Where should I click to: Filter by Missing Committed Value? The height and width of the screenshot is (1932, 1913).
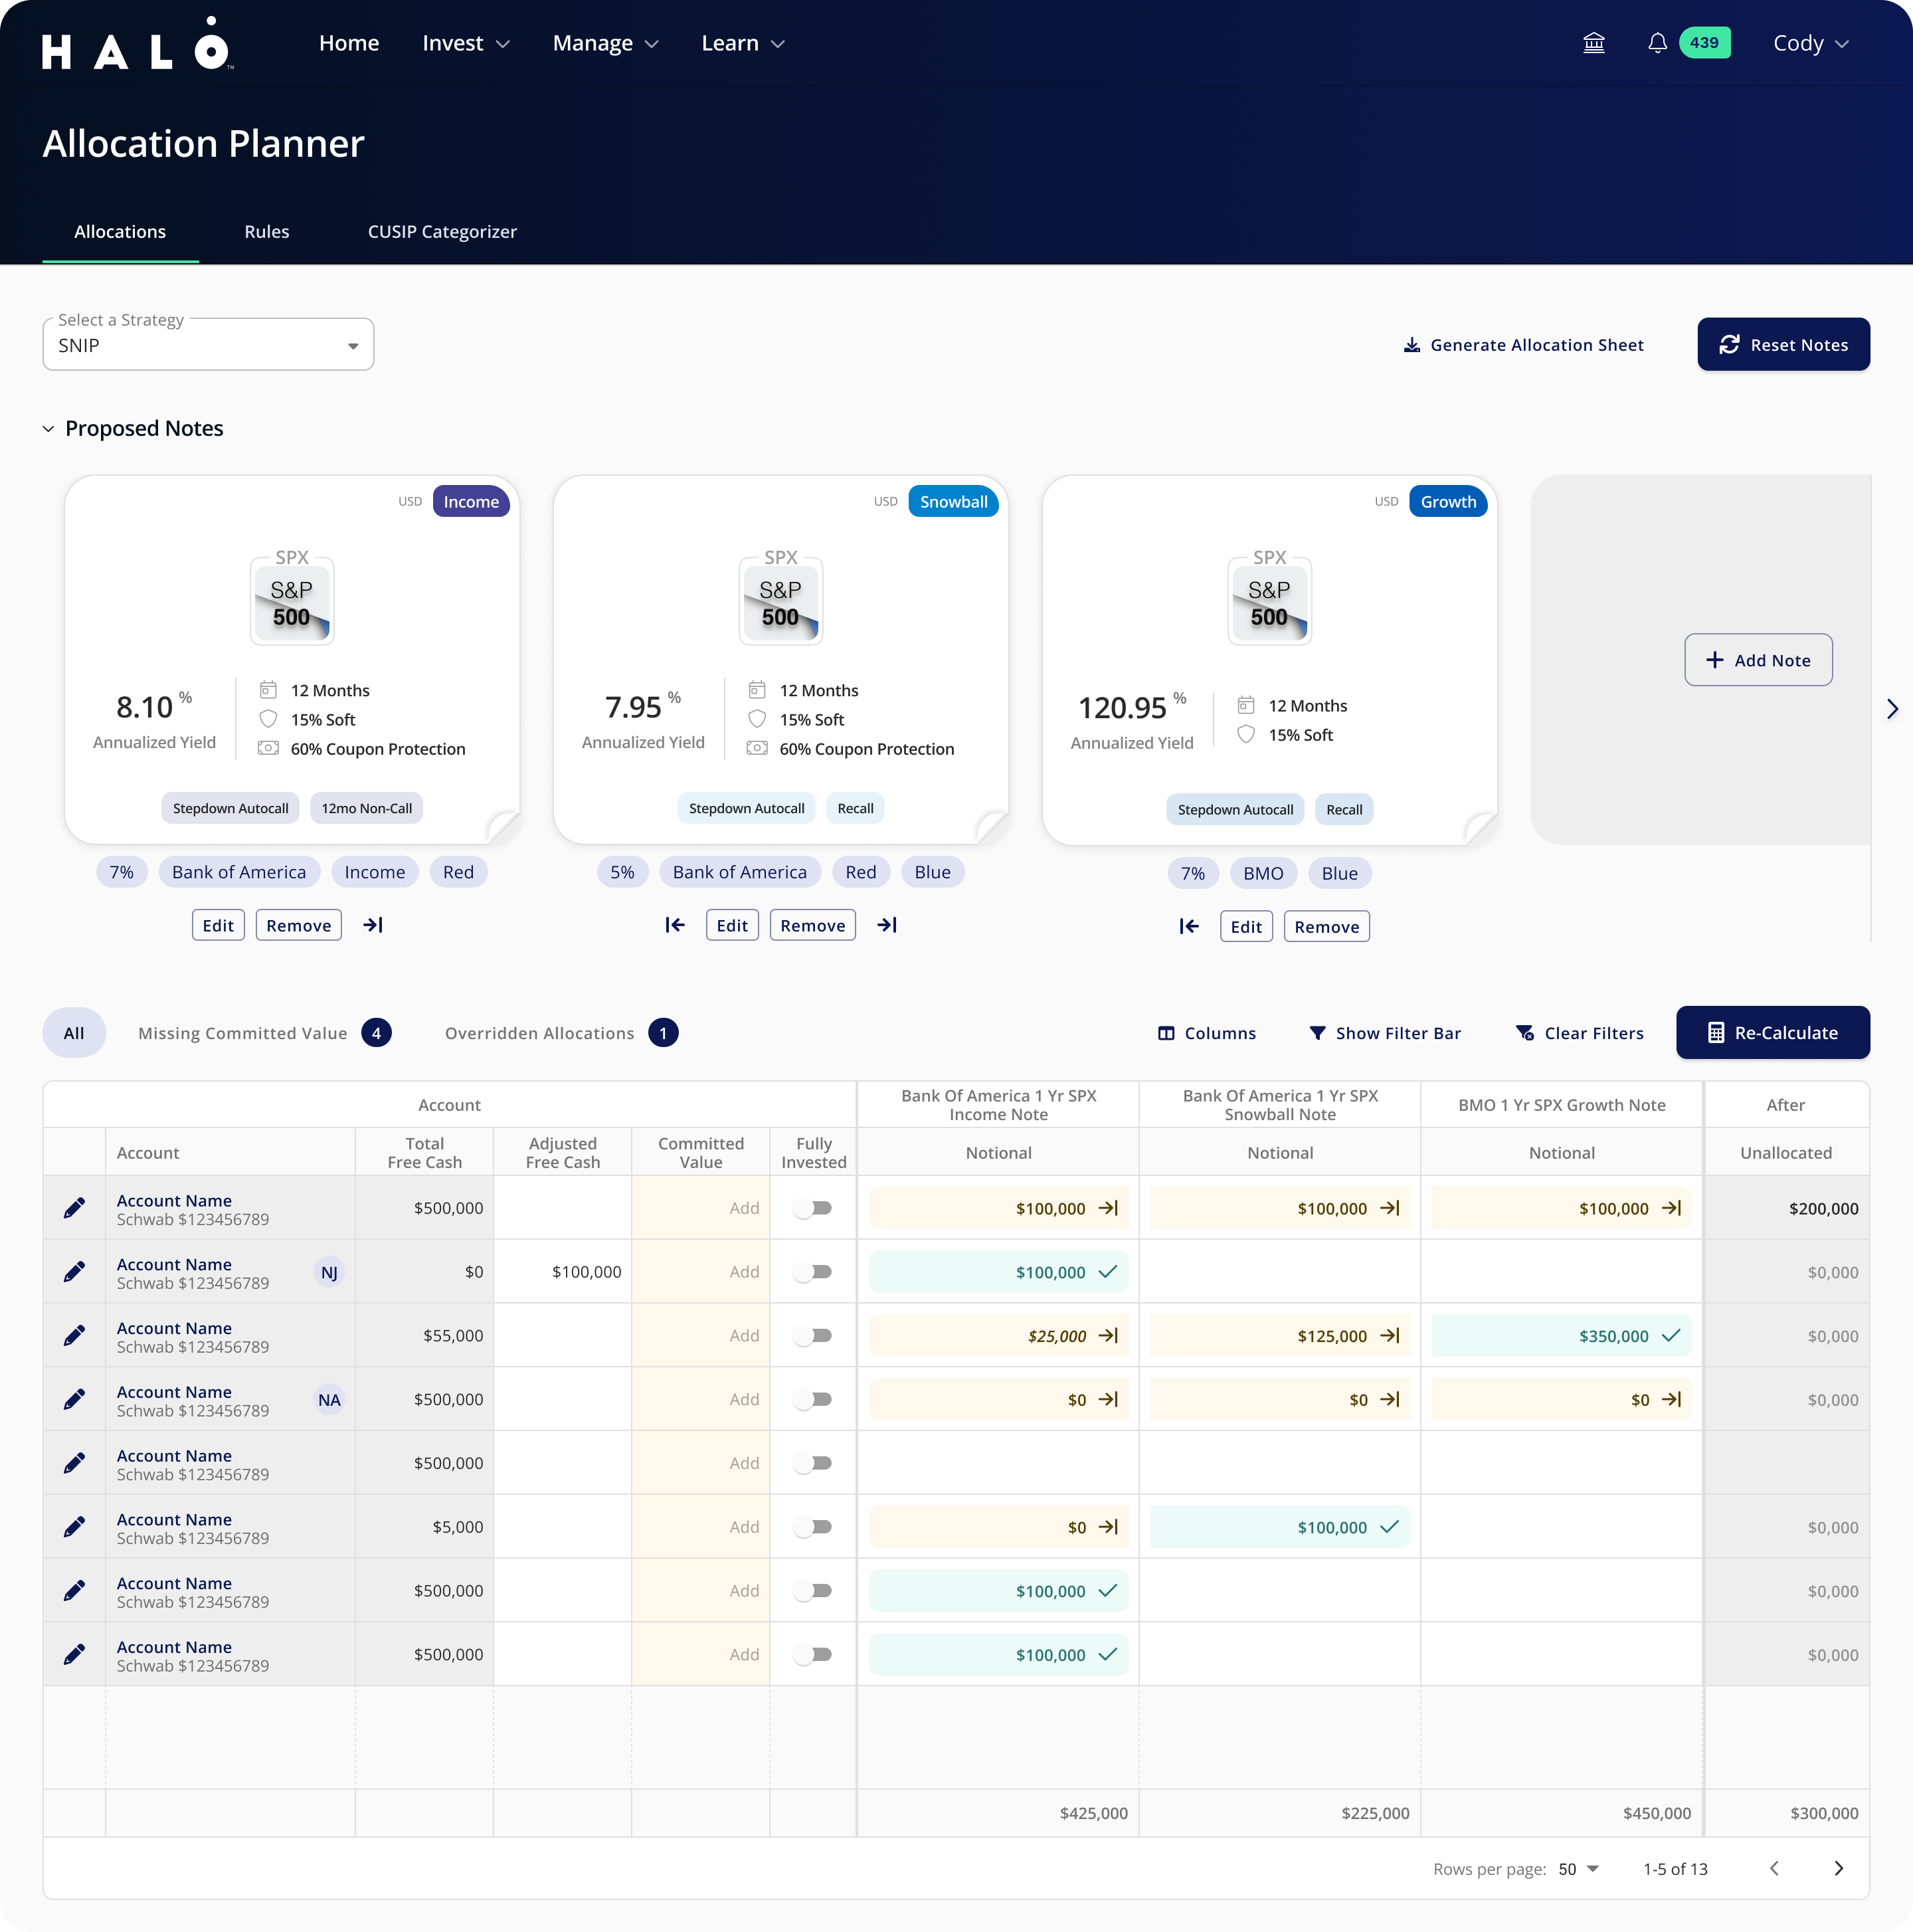(x=243, y=1033)
